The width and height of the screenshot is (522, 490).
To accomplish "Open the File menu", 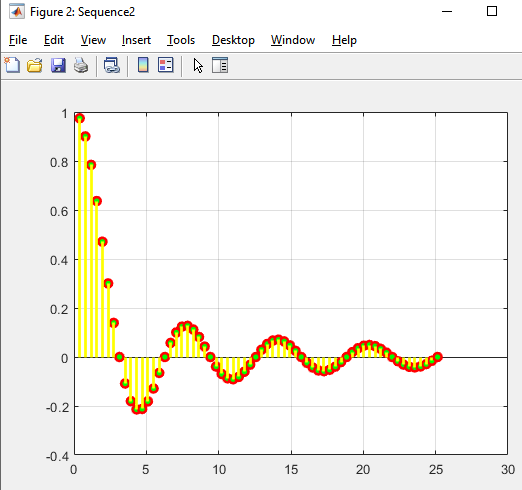I will 18,40.
